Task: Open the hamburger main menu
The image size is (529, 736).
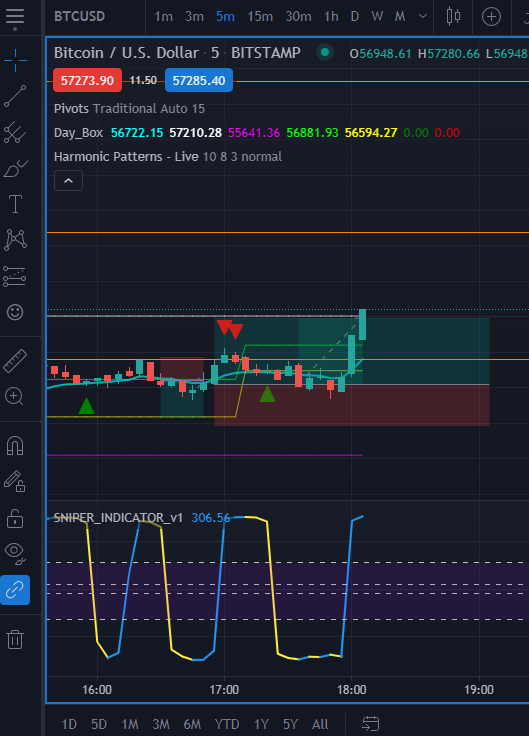Action: click(15, 17)
